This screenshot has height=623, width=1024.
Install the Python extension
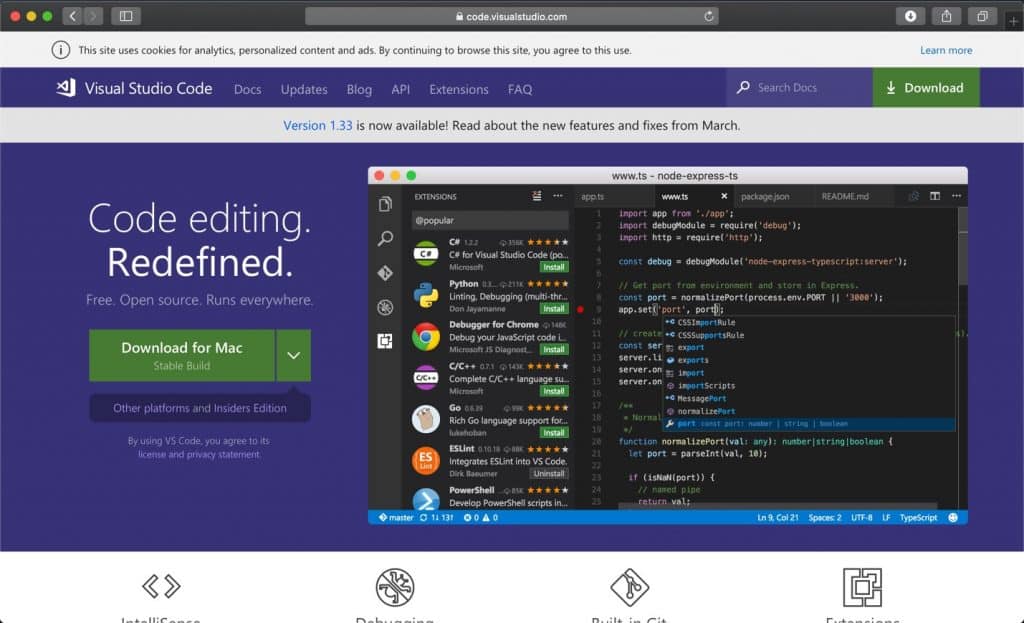click(552, 310)
